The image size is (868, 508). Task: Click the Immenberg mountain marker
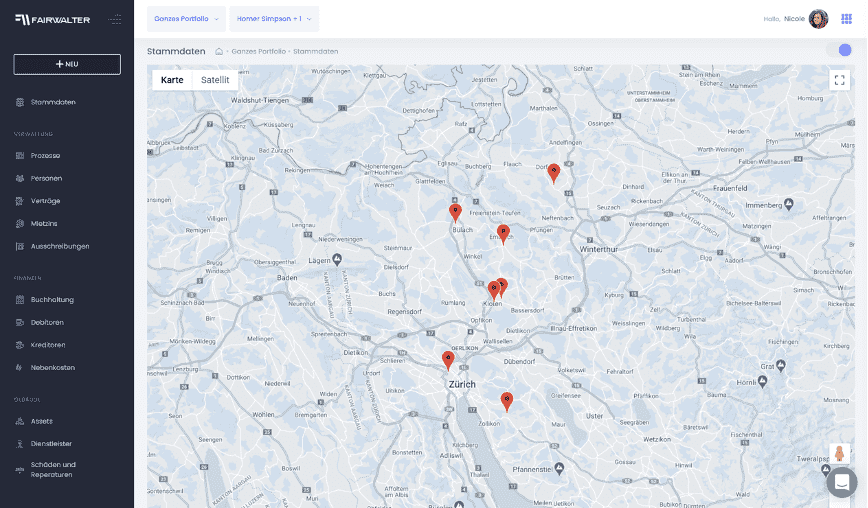789,204
